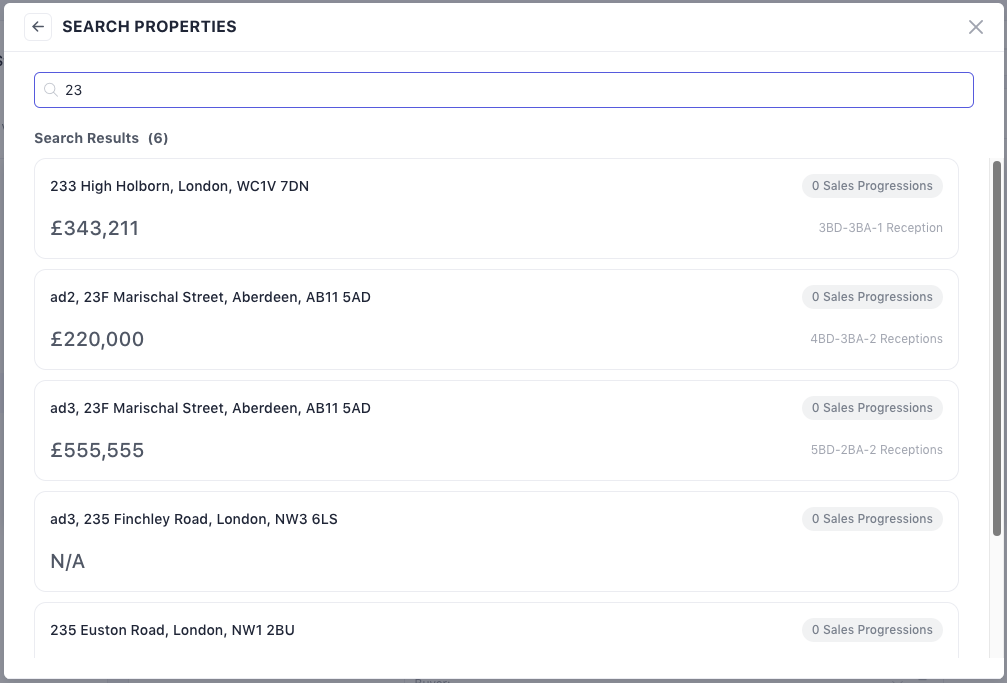Click the back arrow button
The image size is (1007, 683).
click(x=38, y=27)
